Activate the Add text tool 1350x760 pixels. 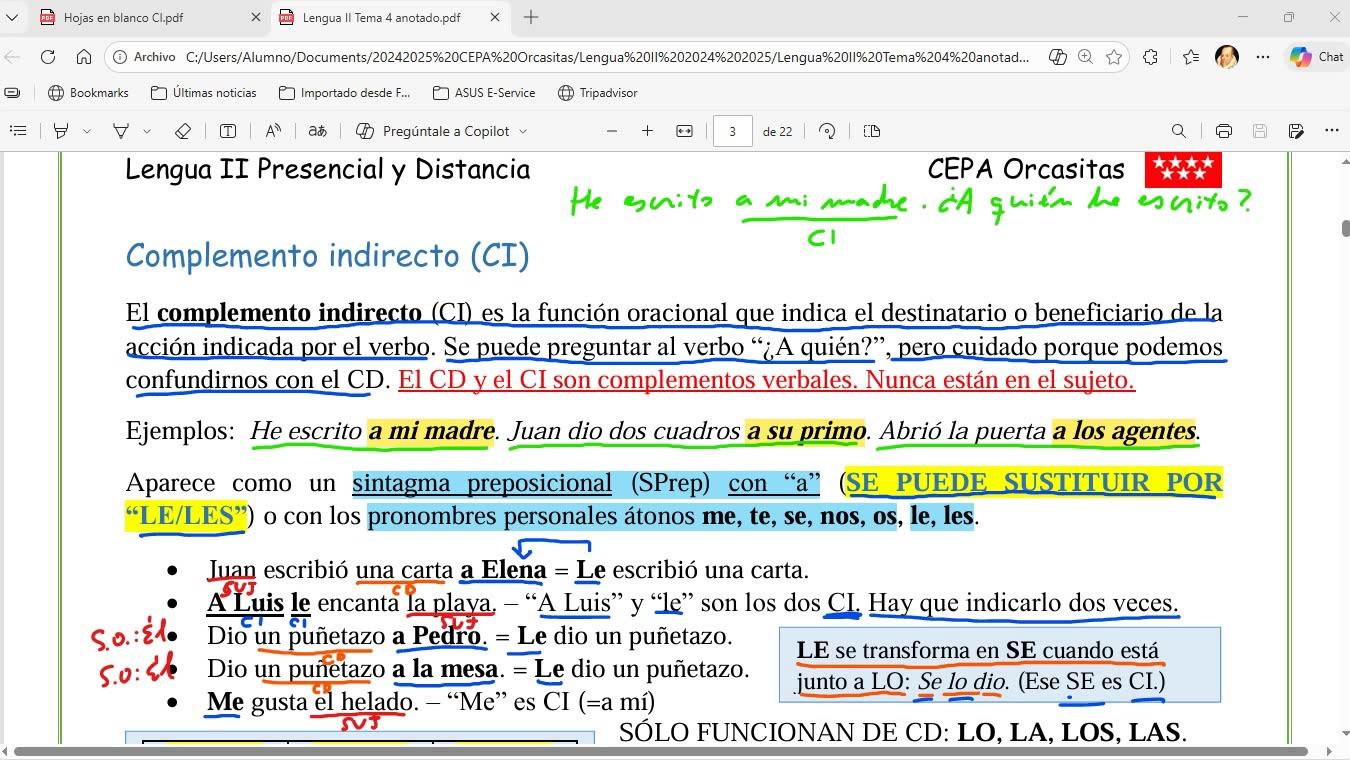(x=228, y=131)
